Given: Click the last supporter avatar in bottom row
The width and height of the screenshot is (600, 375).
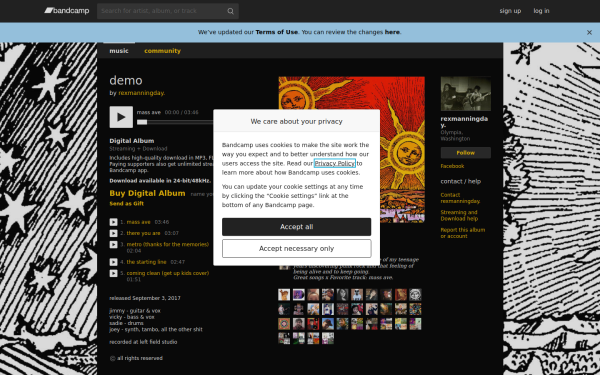Looking at the screenshot, I should coord(328,338).
